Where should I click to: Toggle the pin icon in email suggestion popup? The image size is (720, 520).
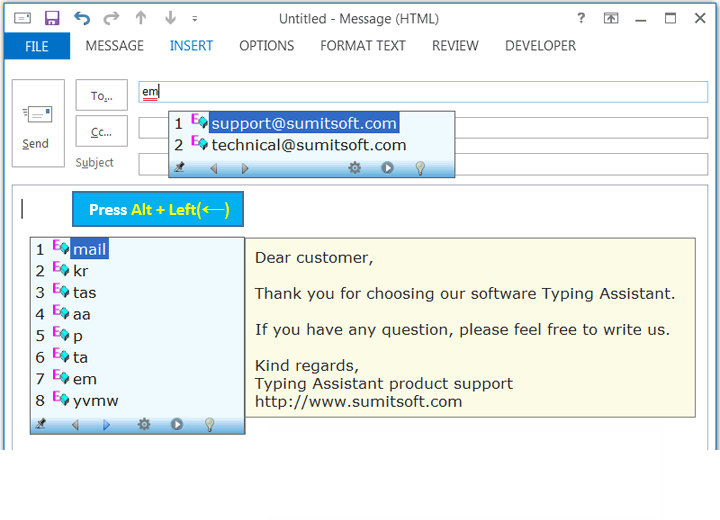[180, 168]
